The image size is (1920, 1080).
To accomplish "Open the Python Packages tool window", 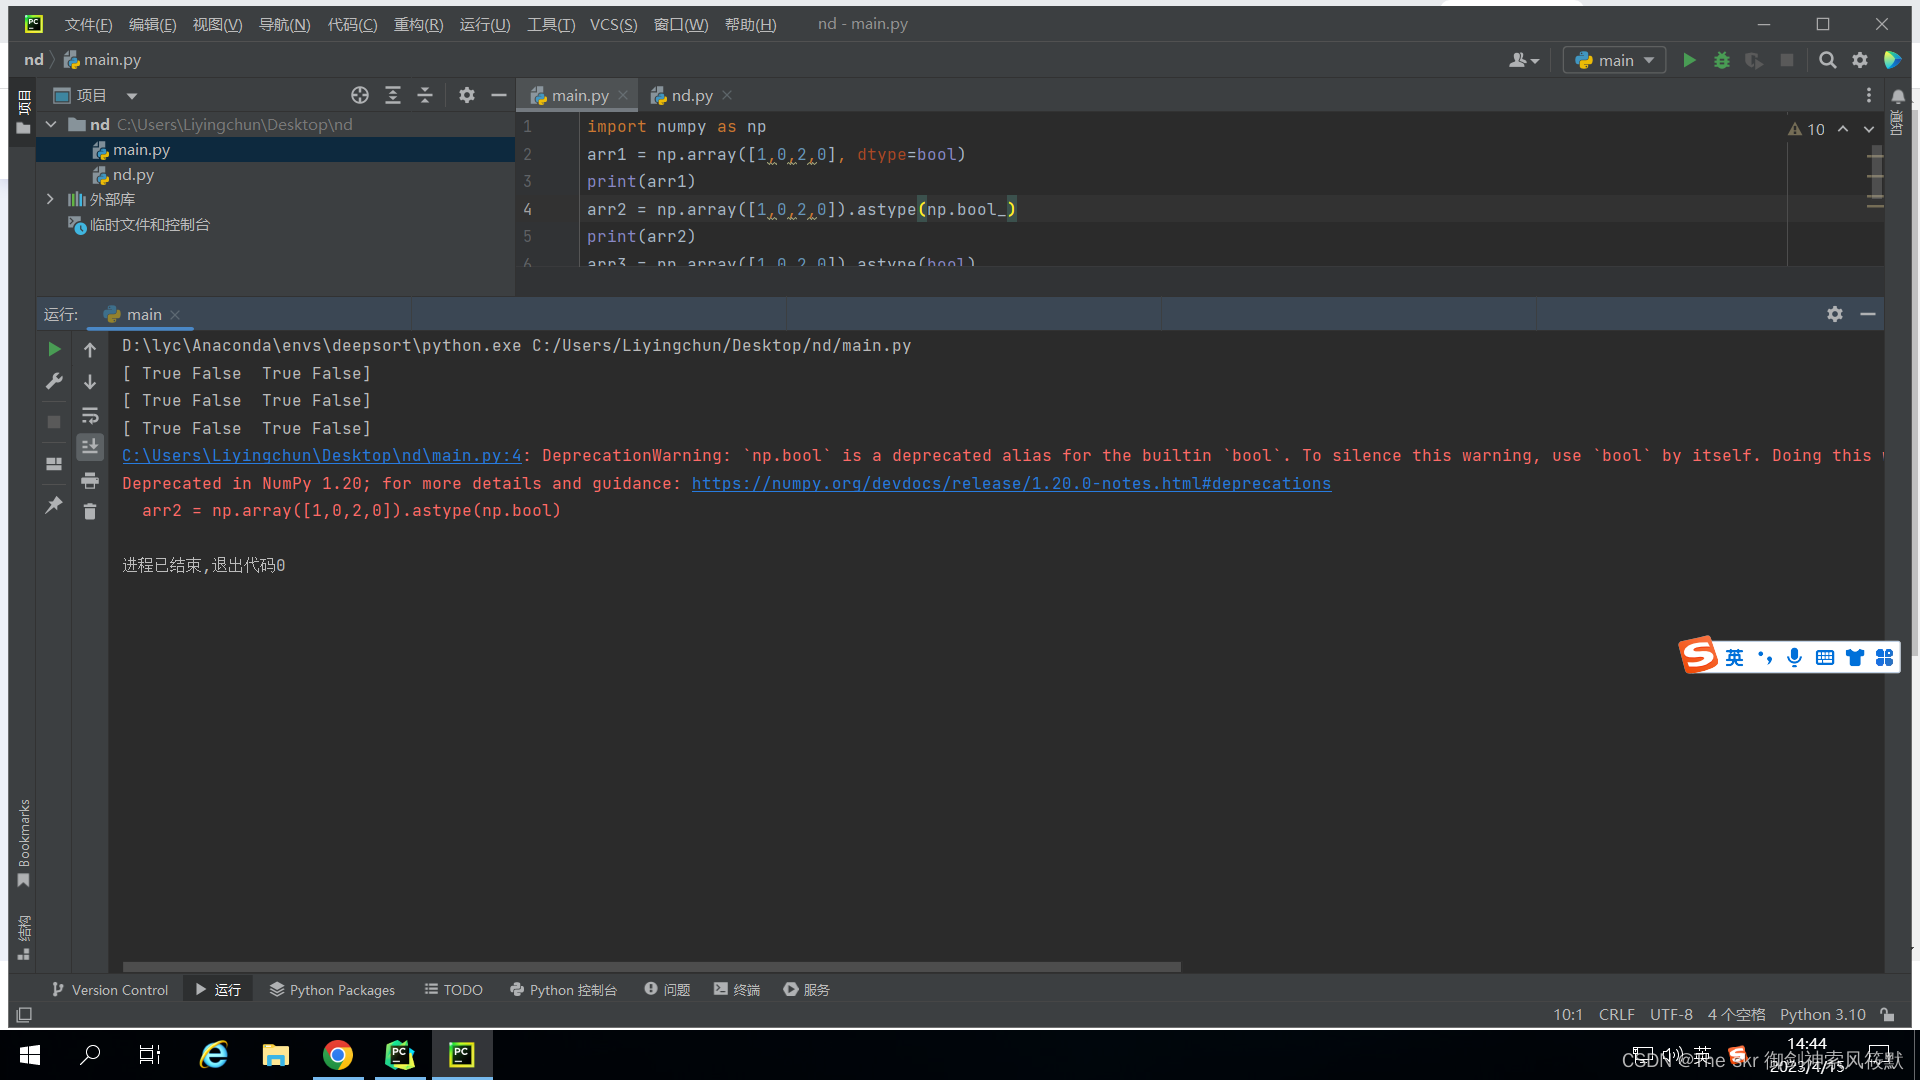I will (332, 989).
